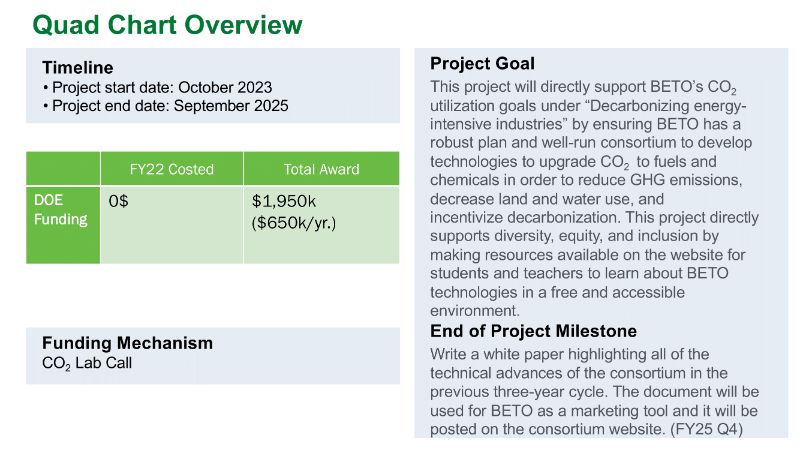Click the Funding Mechanism heading
This screenshot has height=450, width=800.
click(127, 343)
